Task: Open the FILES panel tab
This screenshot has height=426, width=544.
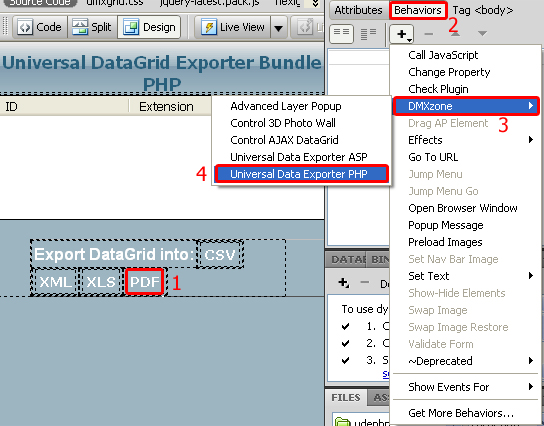Action: coord(346,398)
